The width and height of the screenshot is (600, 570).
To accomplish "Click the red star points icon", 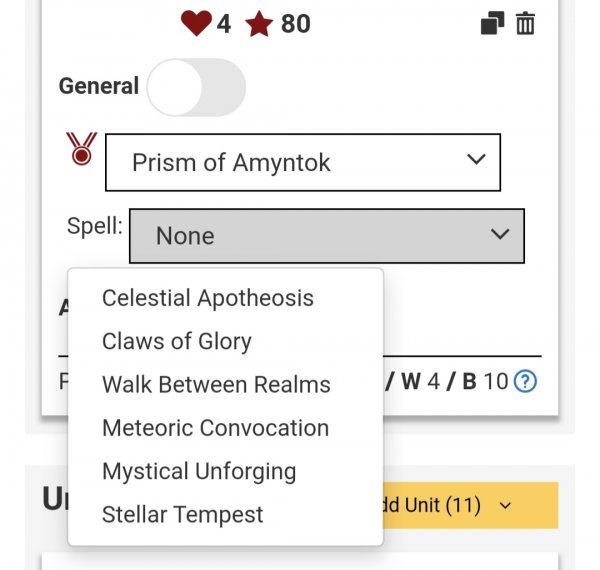I will (x=259, y=23).
